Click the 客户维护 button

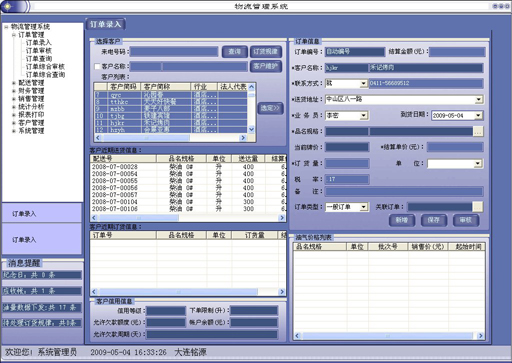click(x=266, y=66)
